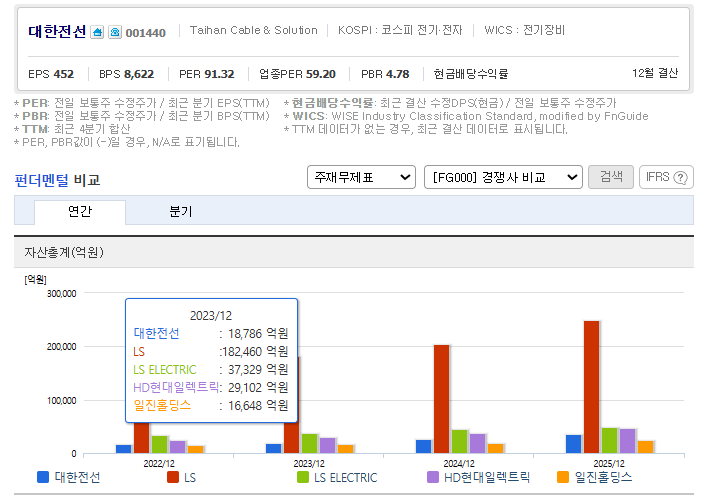This screenshot has height=503, width=705.
Task: Click the EPS 452 value
Action: (51, 74)
